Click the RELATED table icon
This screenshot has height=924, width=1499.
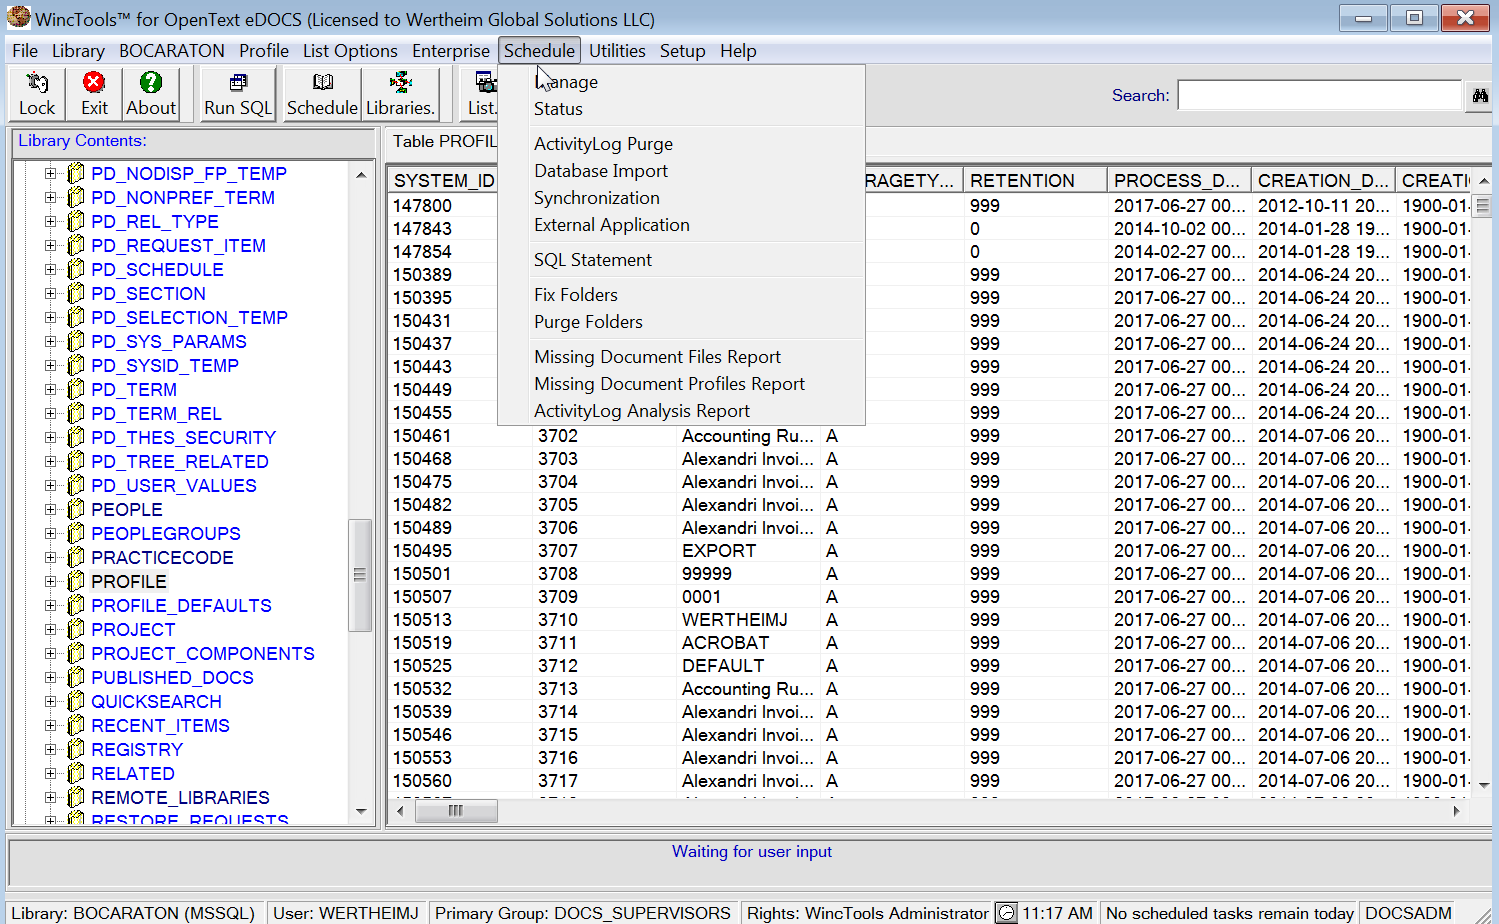click(x=76, y=774)
